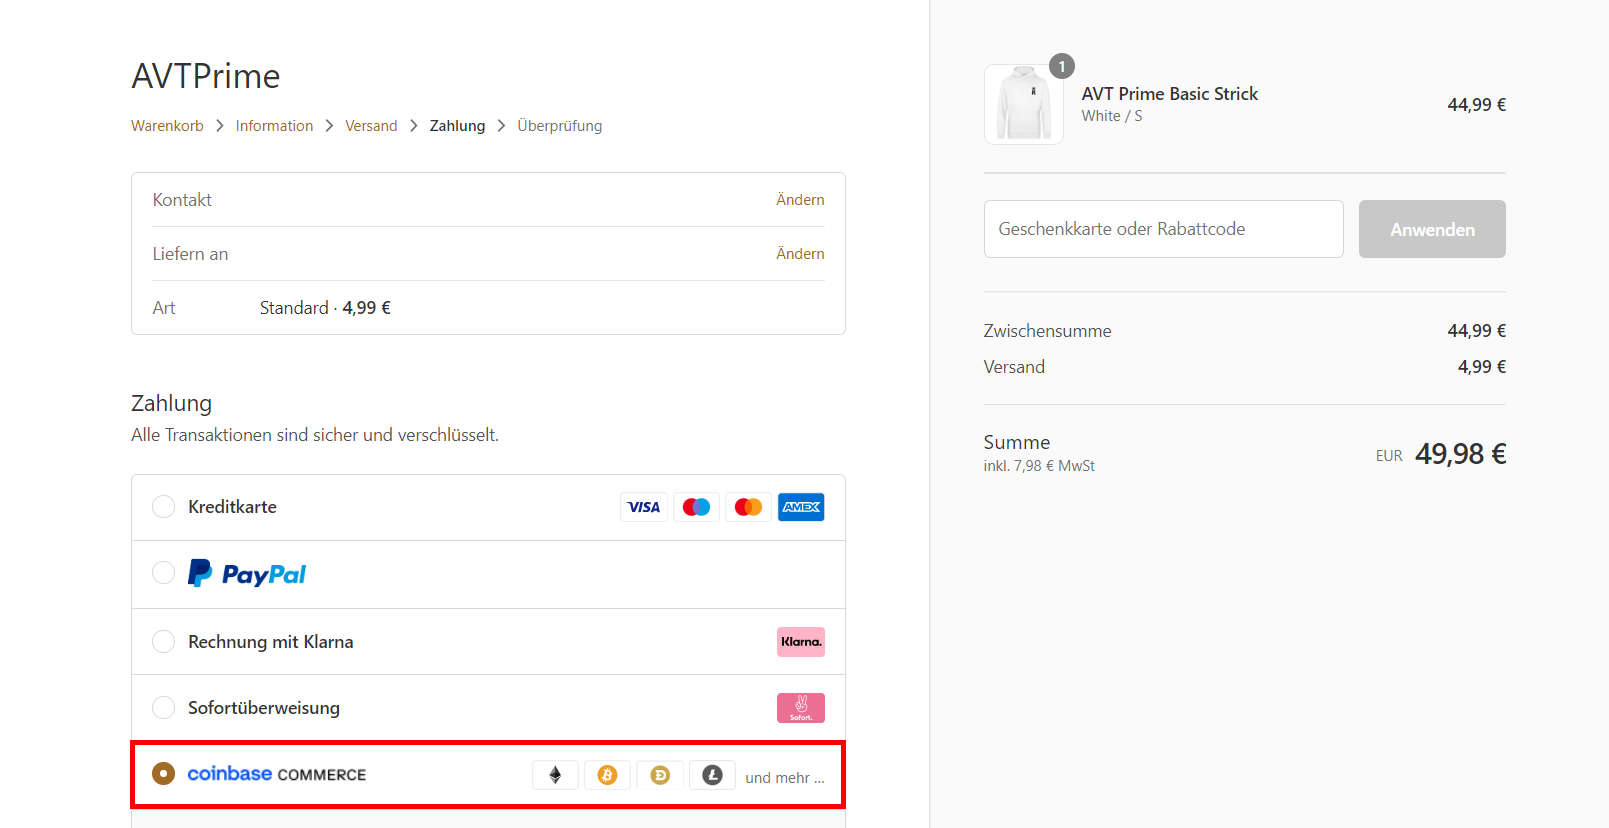Screen dimensions: 1609x828
Task: Click the Mastercard icon
Action: click(748, 507)
